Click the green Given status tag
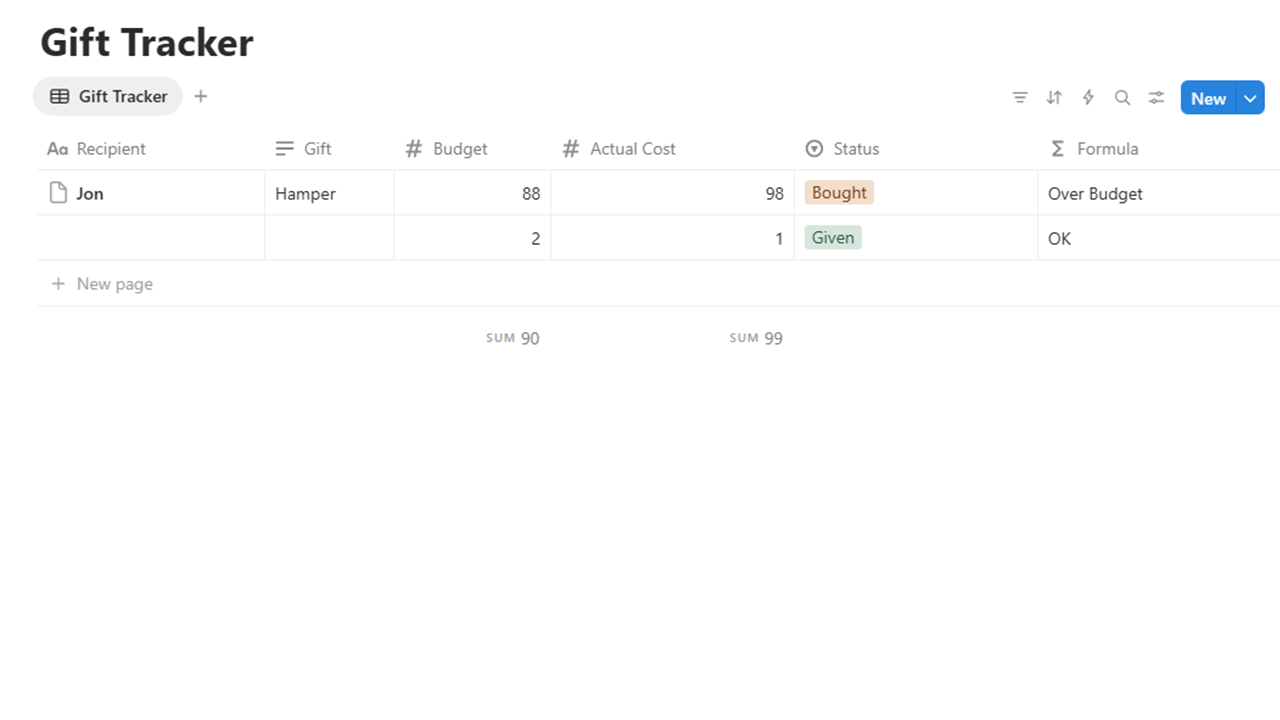 833,237
